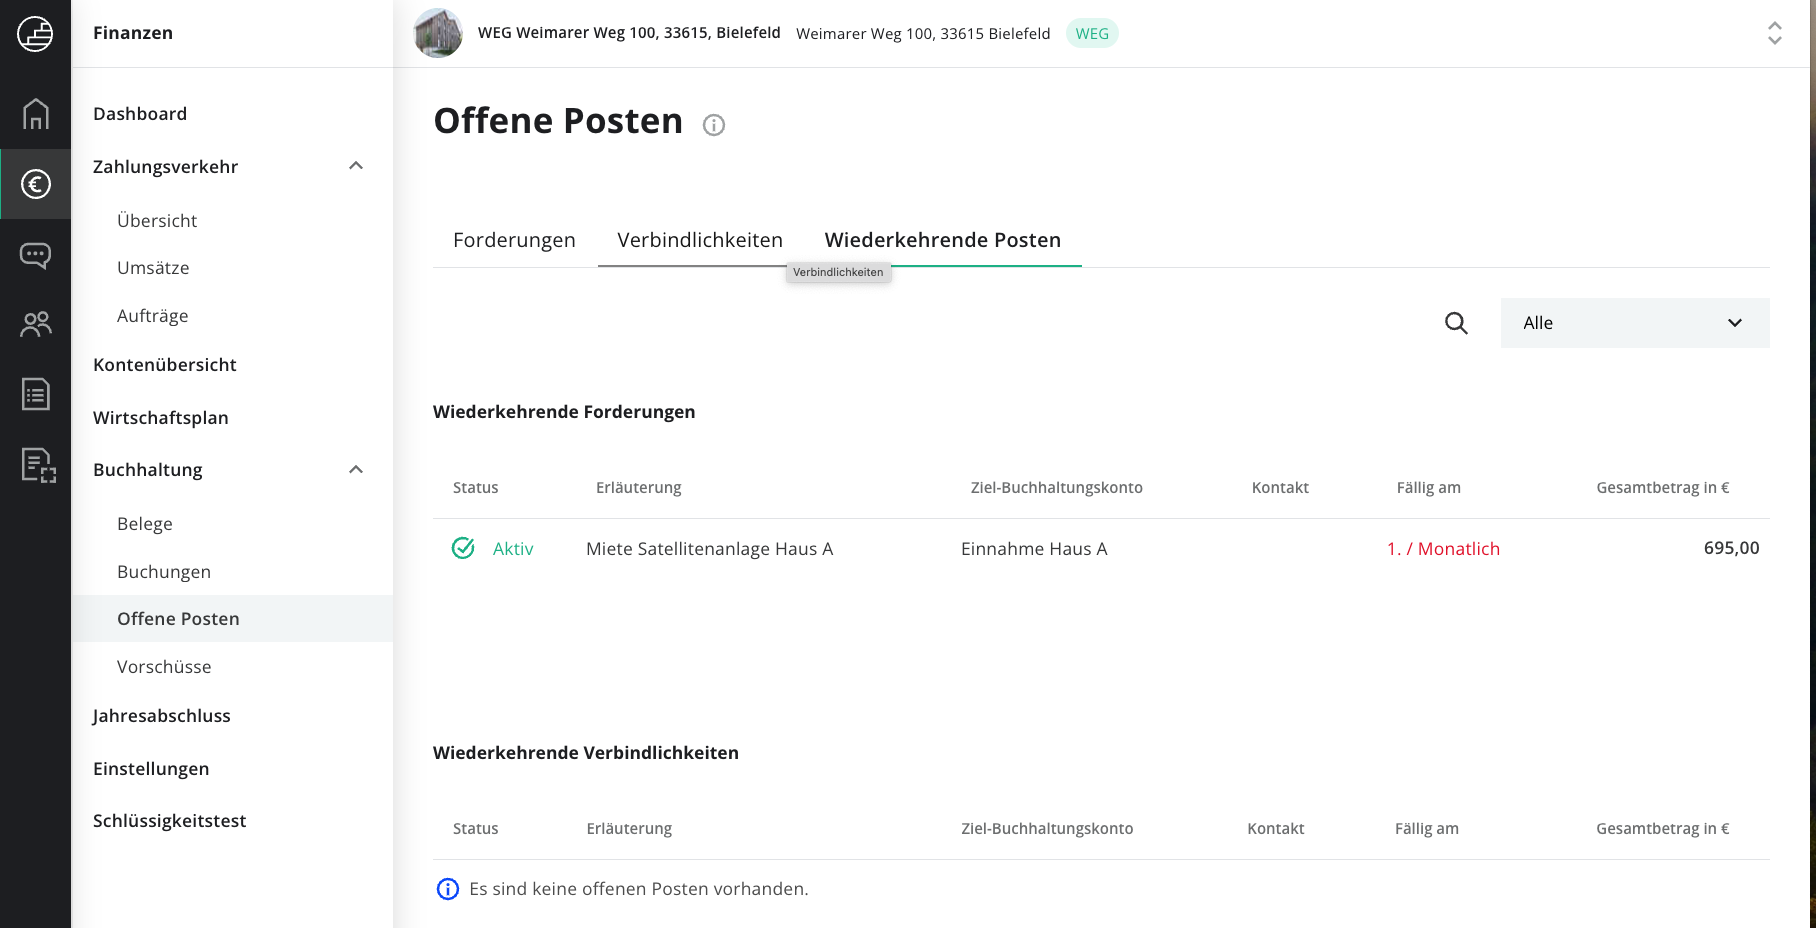Open the document list icon in sidebar
Screen dimensions: 1816x928
(35, 394)
